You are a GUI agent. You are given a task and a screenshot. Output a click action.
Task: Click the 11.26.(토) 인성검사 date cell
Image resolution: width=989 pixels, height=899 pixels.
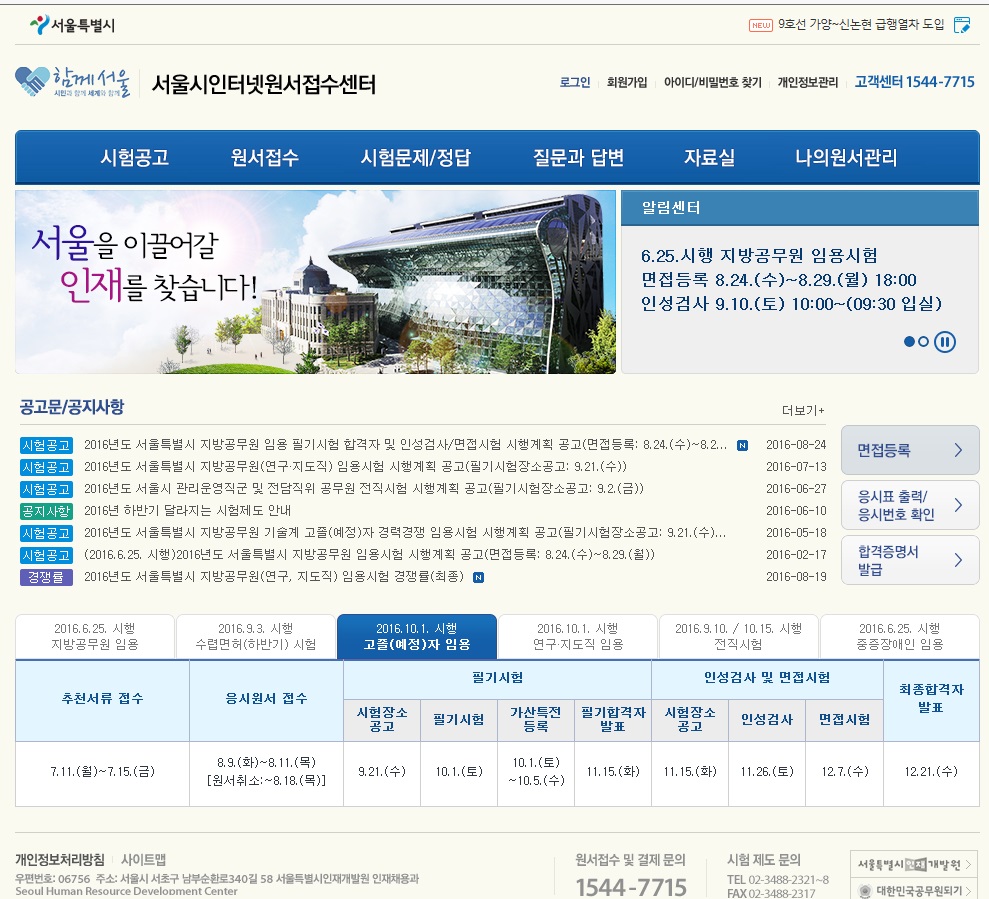[x=767, y=772]
